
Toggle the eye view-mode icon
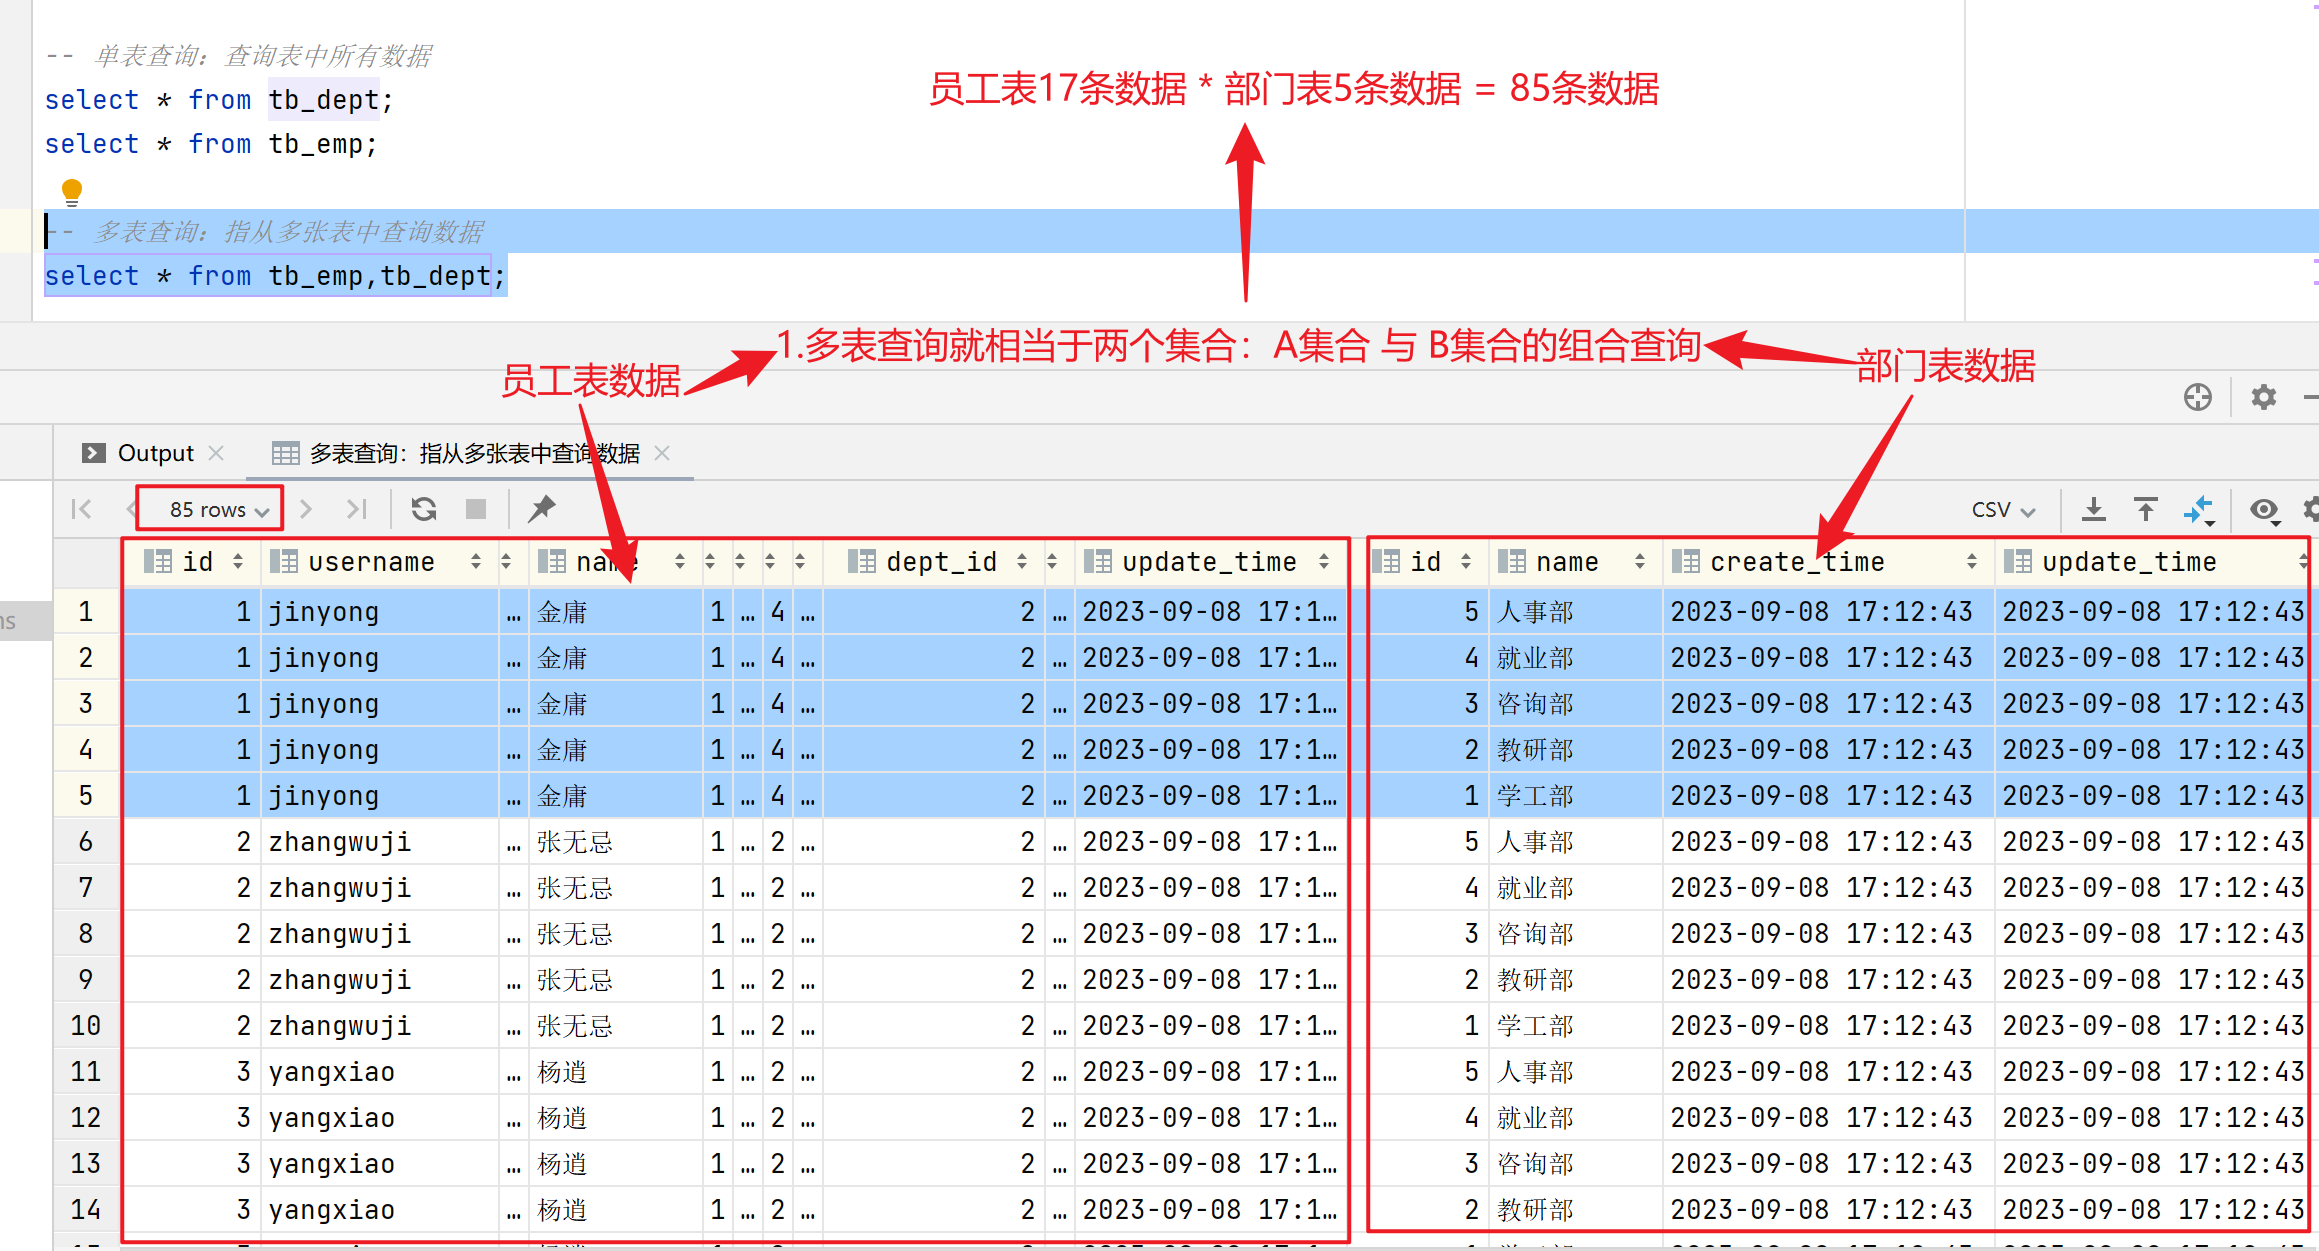pos(2264,510)
